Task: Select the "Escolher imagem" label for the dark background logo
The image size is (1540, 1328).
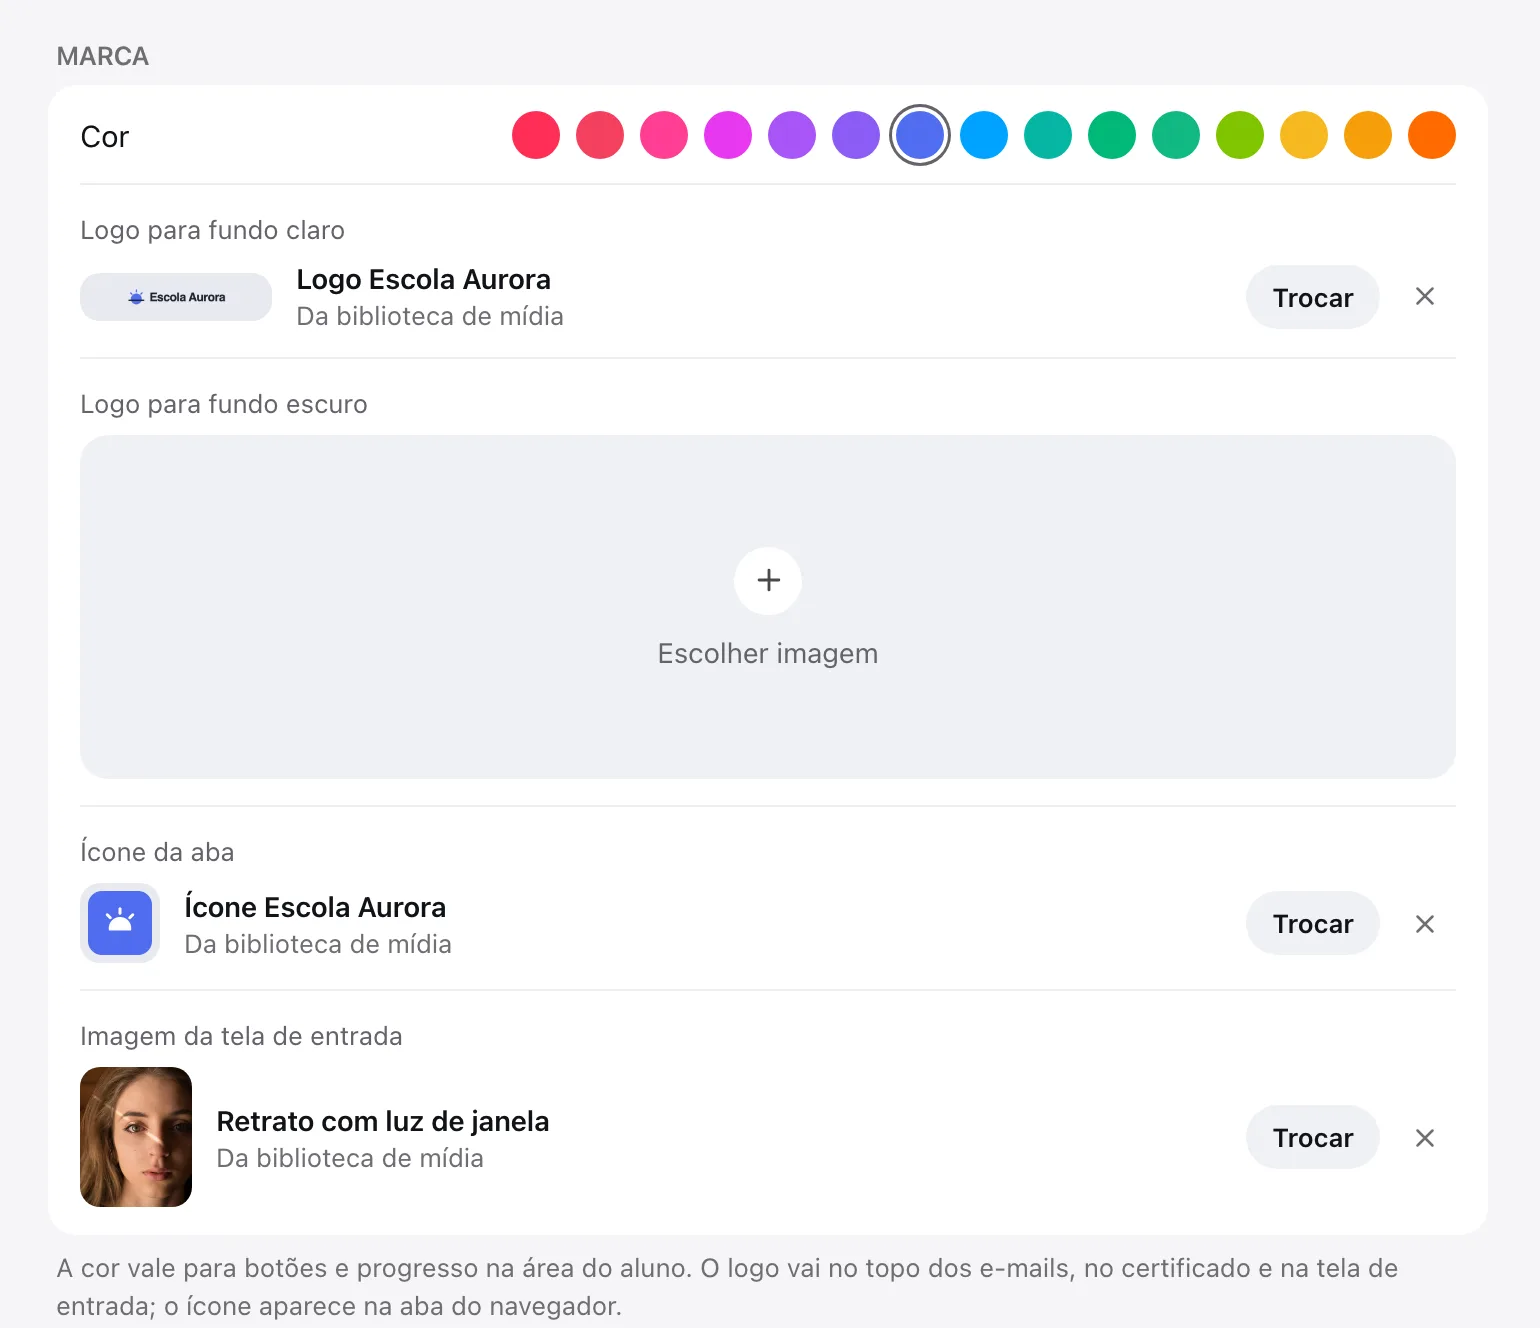Action: [768, 654]
